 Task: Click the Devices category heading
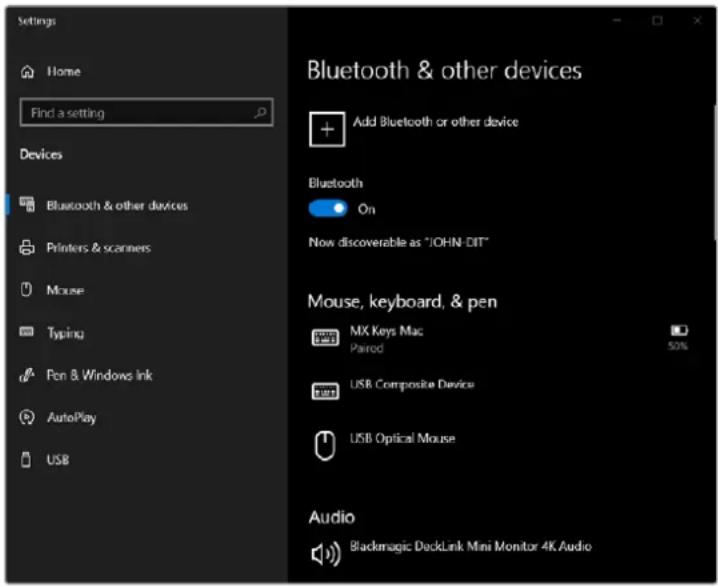[41, 154]
